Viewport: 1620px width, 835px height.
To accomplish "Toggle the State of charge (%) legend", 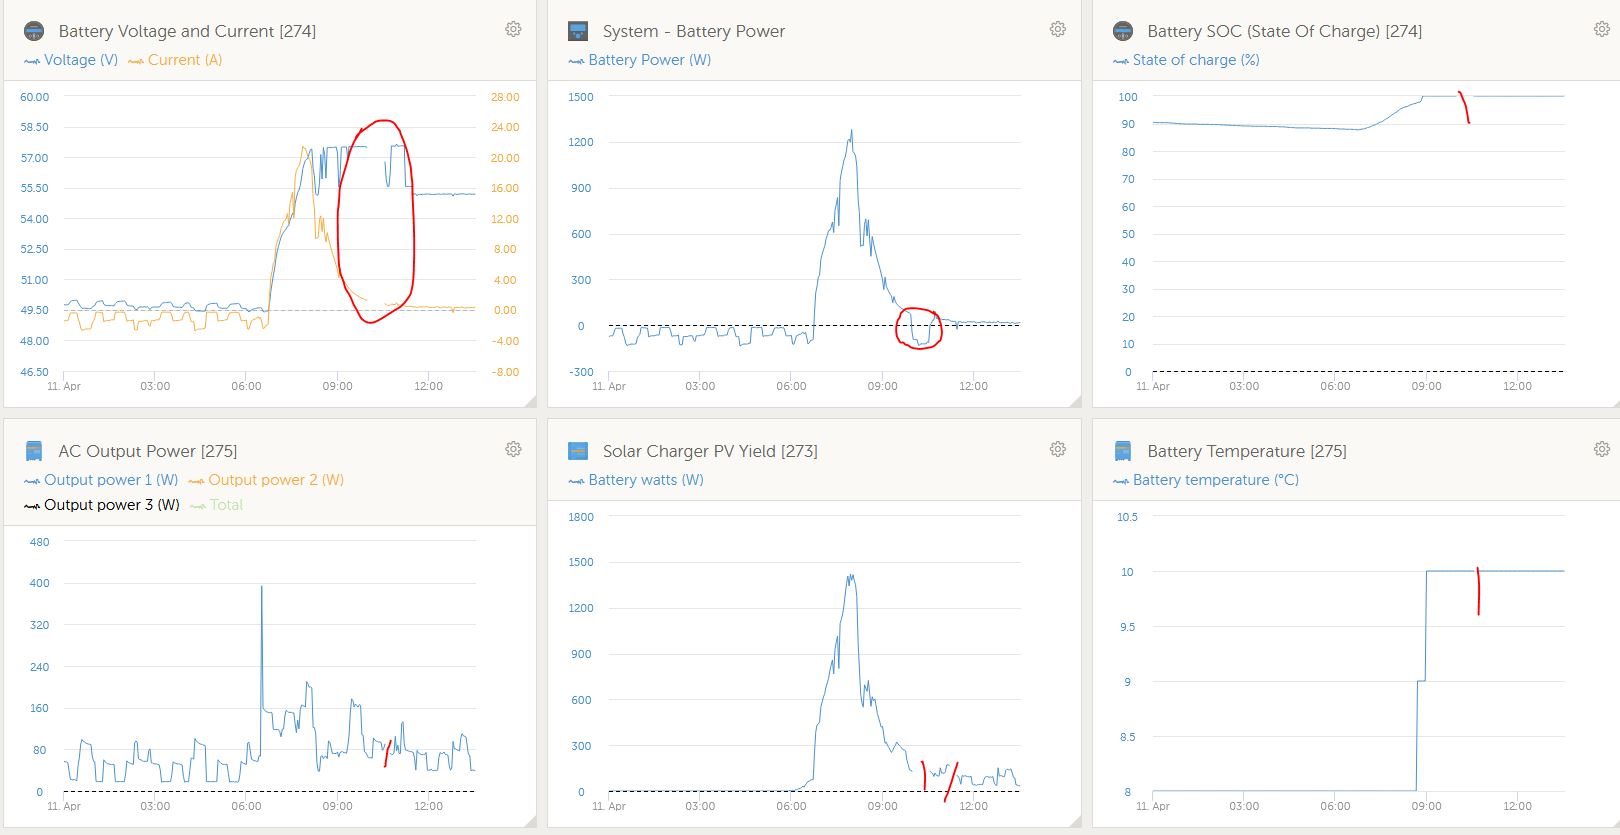I will point(1186,60).
